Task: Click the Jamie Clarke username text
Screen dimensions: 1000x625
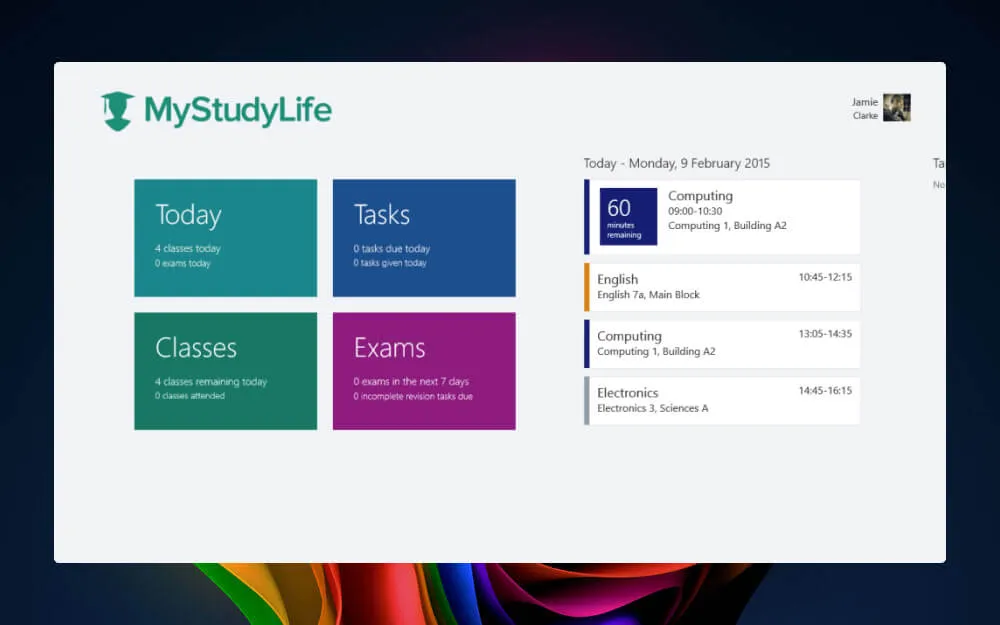Action: point(862,108)
